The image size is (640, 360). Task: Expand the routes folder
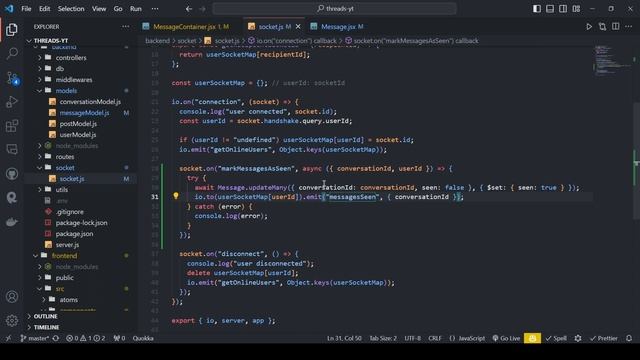pos(65,157)
